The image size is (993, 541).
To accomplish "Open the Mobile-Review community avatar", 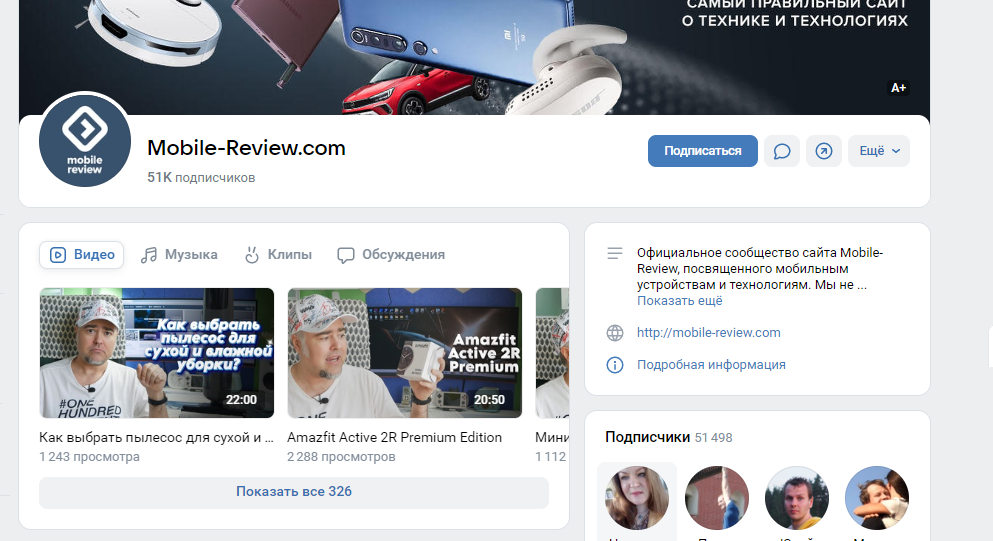I will [85, 141].
